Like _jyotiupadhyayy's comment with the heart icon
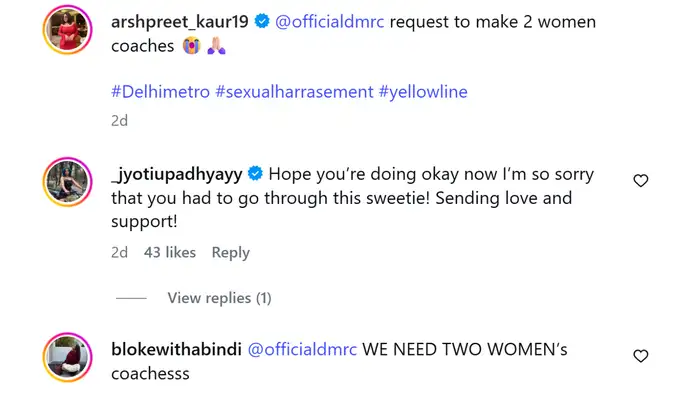700x394 pixels. (x=641, y=181)
